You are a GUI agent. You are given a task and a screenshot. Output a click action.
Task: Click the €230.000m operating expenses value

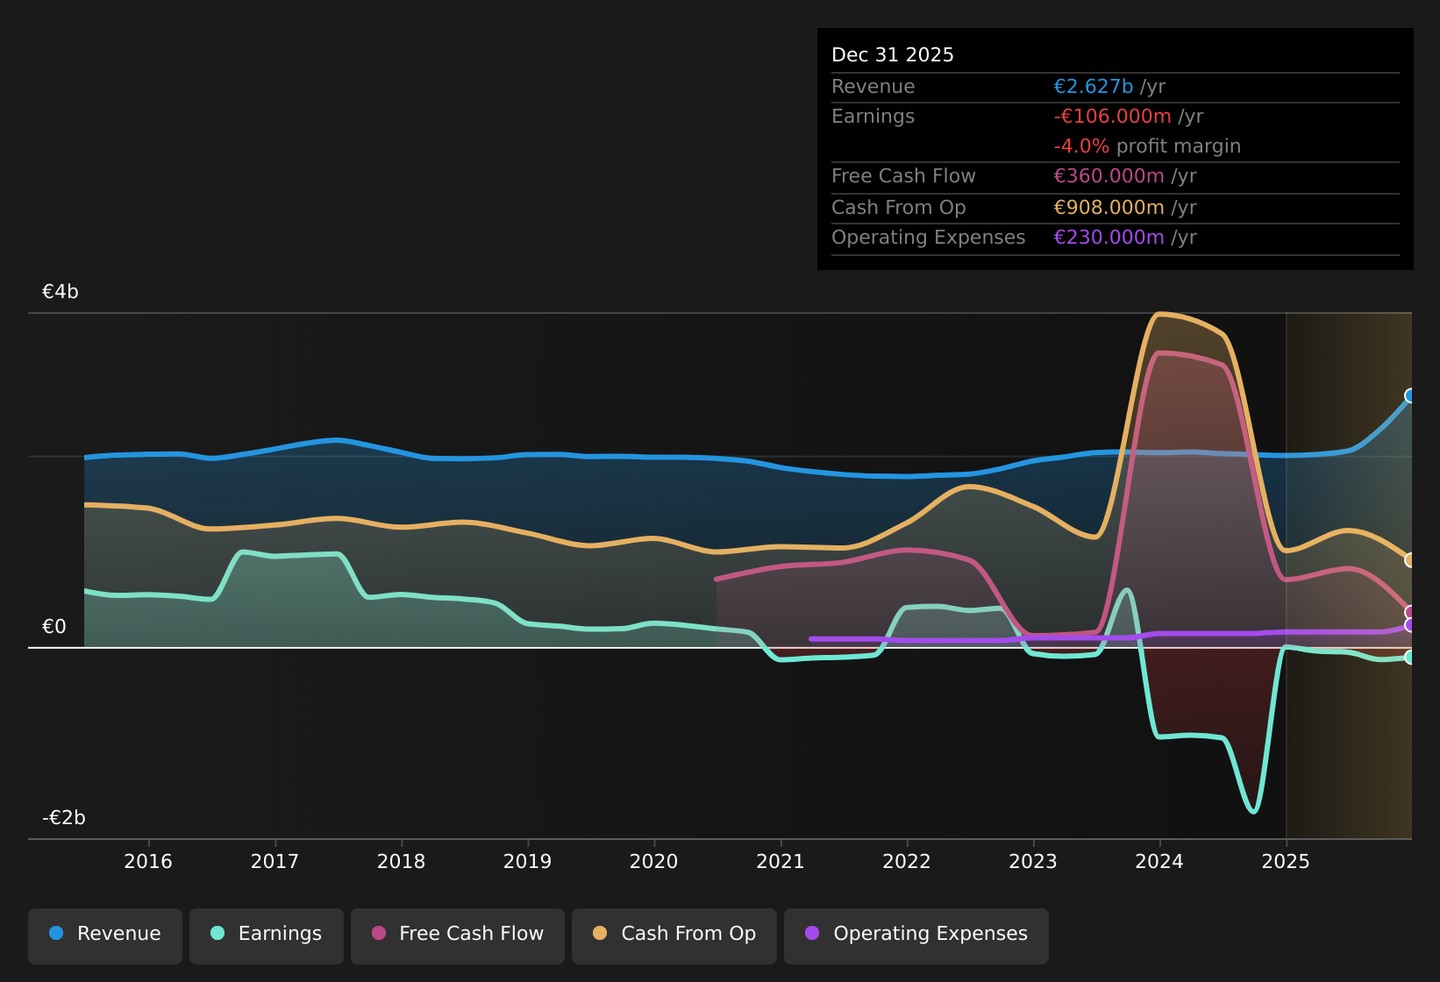(x=1109, y=238)
